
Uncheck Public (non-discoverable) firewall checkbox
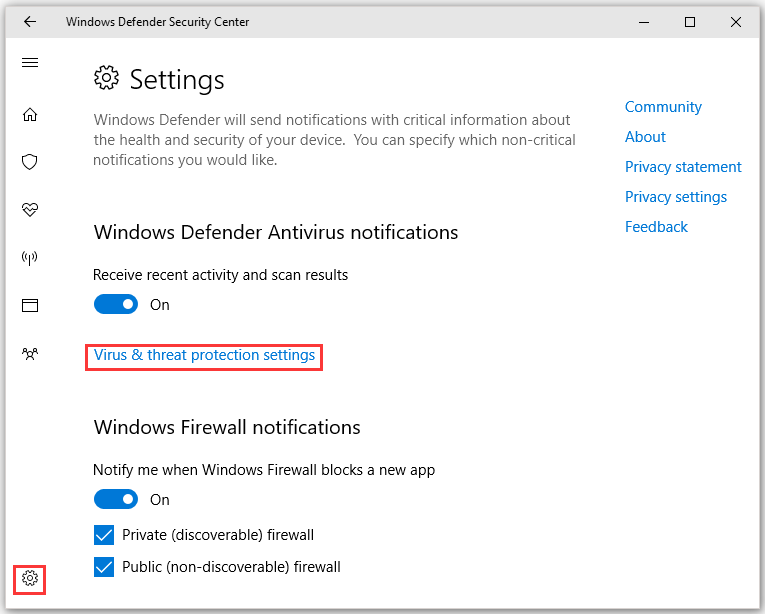pos(104,567)
